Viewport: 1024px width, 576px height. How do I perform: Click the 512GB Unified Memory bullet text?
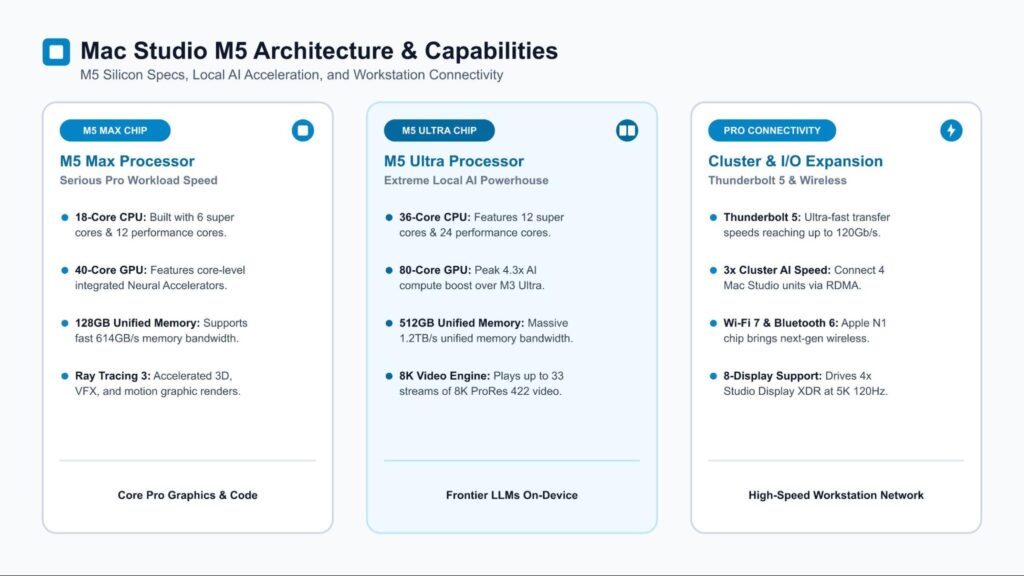click(486, 330)
